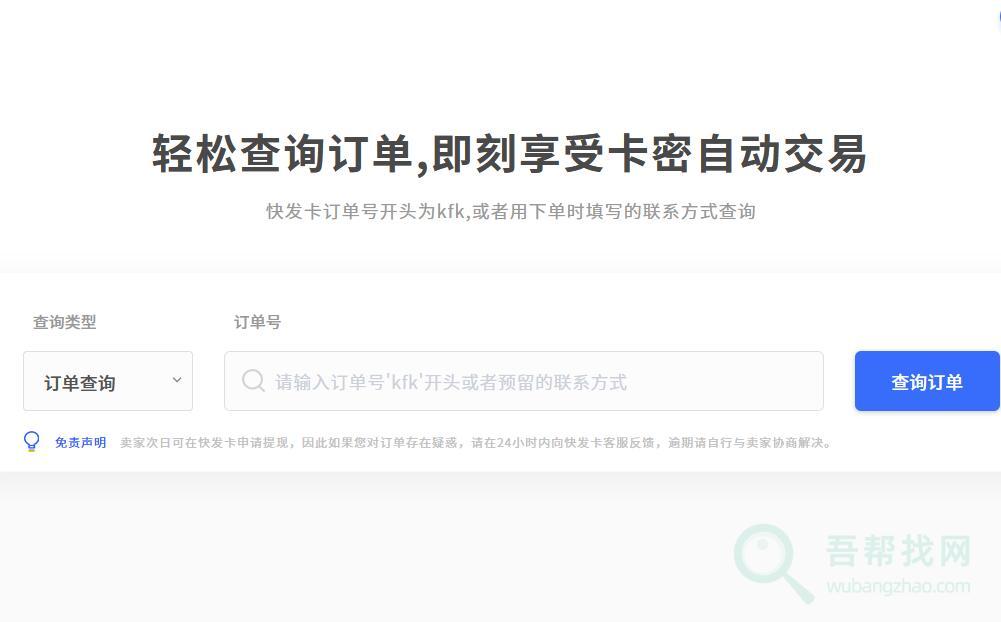This screenshot has height=622, width=1001.
Task: Open the wubangzhao.com watermark link
Action: pos(898,586)
